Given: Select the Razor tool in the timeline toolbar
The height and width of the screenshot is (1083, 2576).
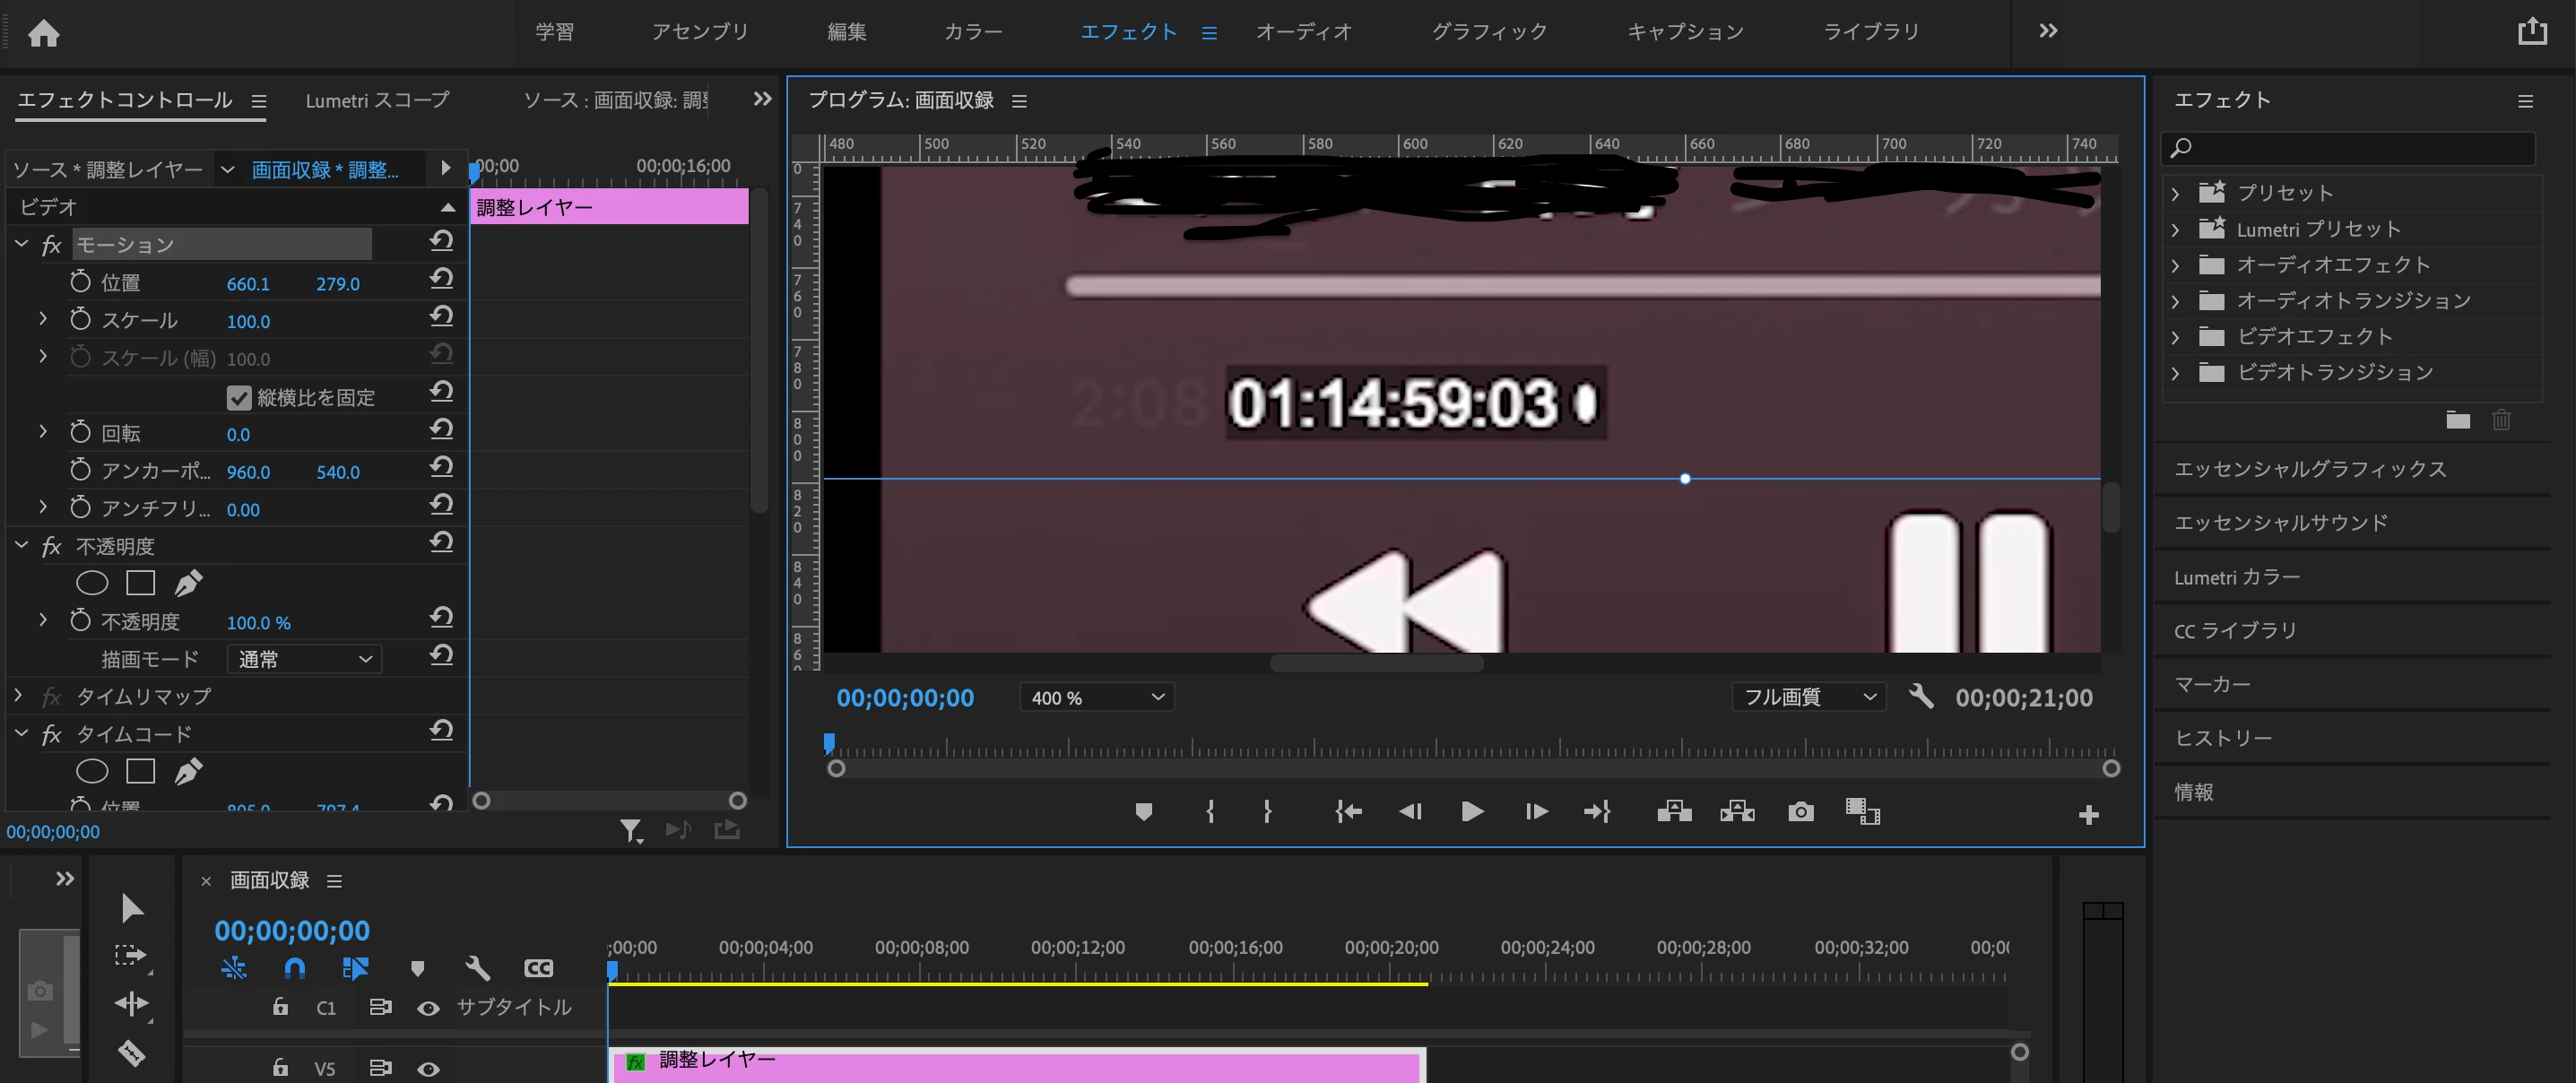Looking at the screenshot, I should pyautogui.click(x=132, y=1052).
